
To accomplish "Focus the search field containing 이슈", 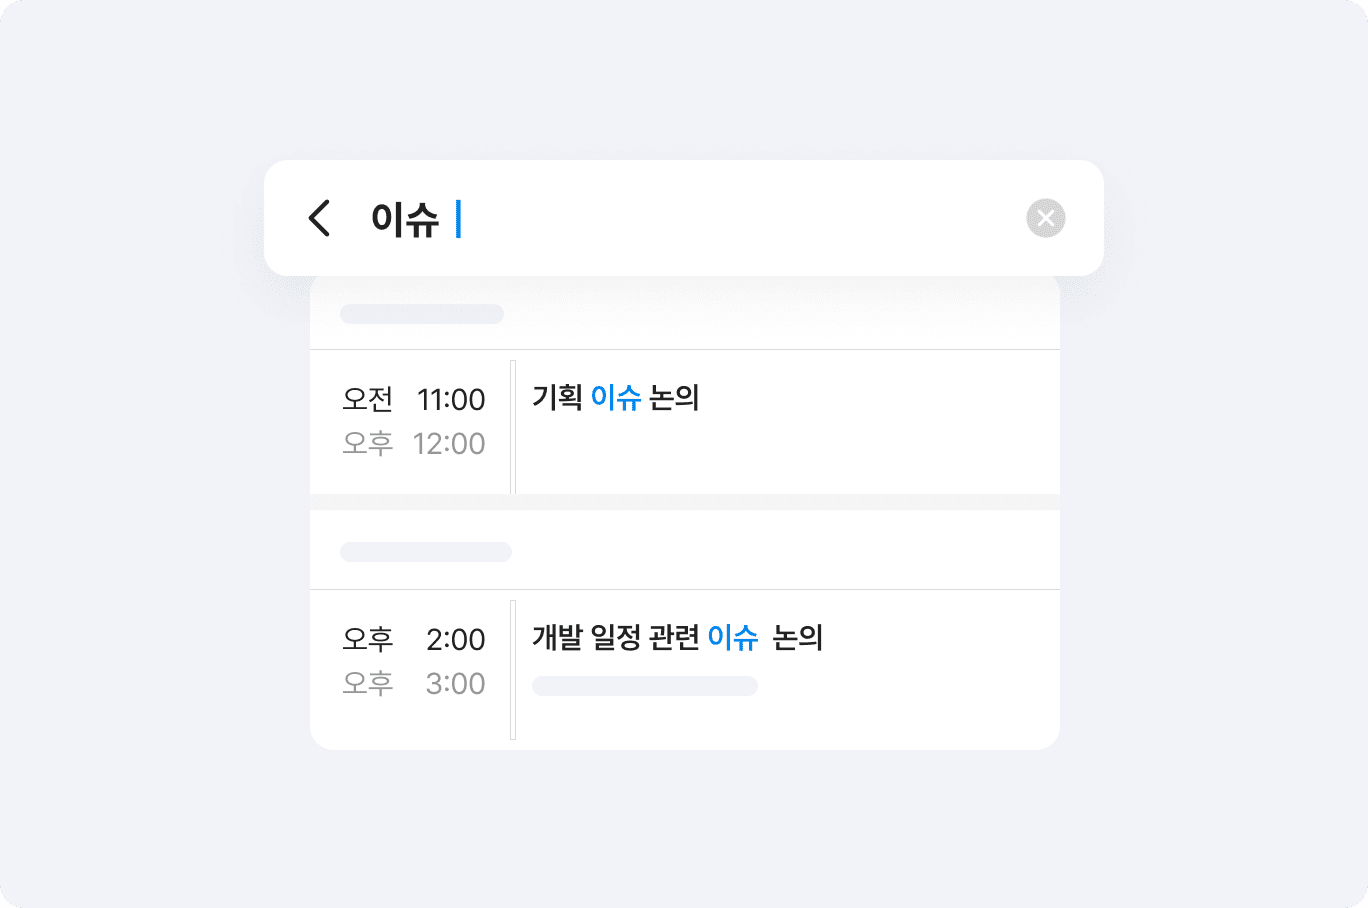I will pos(700,218).
